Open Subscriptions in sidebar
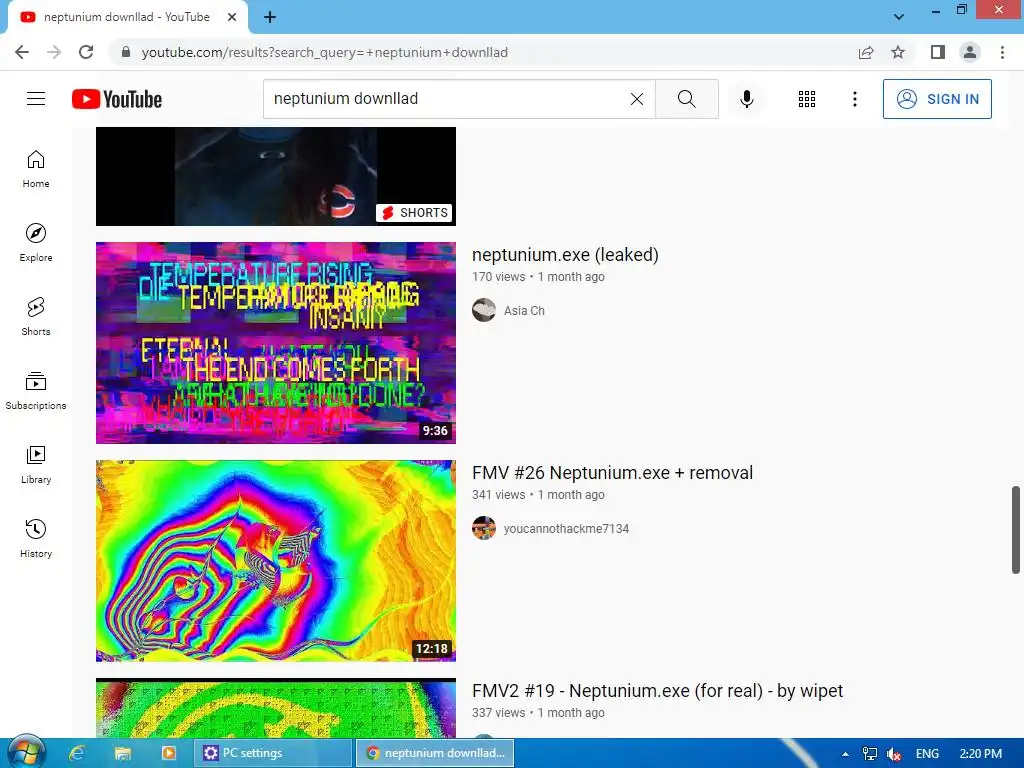 (x=36, y=391)
